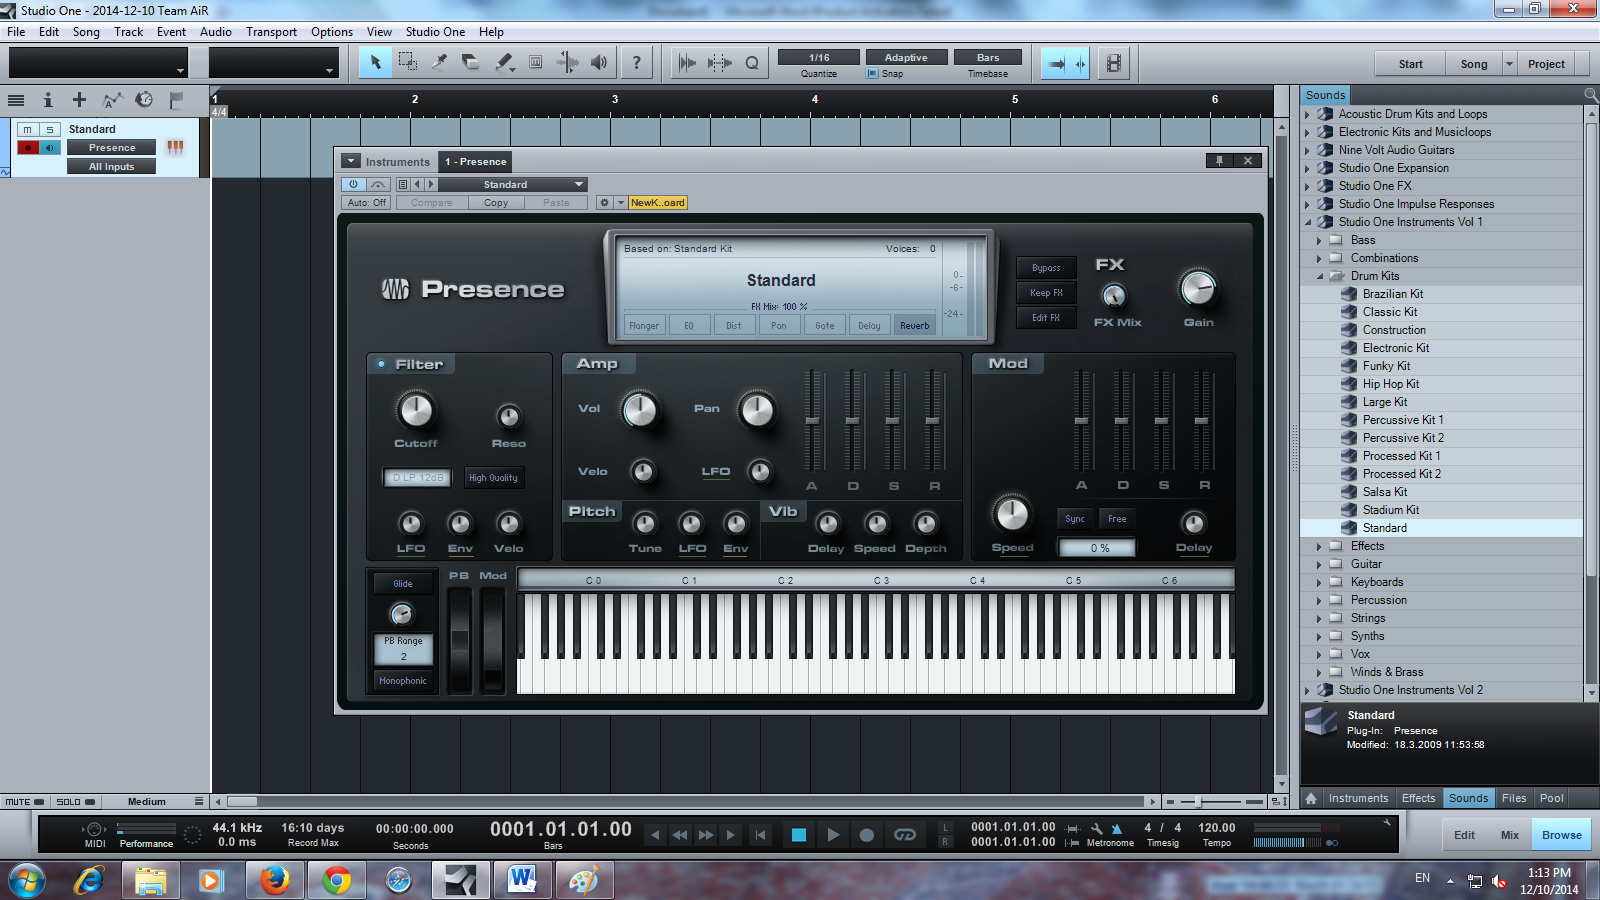Expand the Bass folder
1600x900 pixels.
1320,240
